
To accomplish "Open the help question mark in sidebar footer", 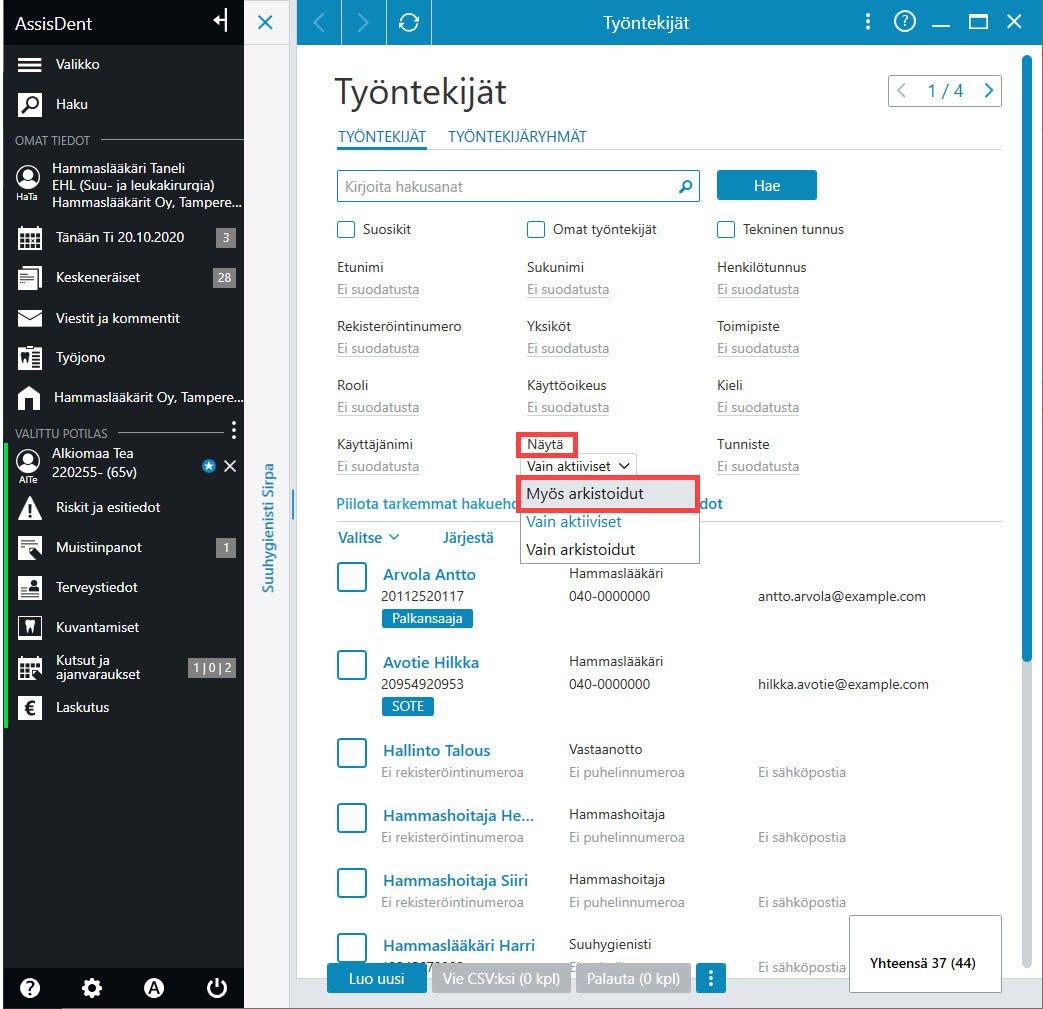I will point(30,988).
